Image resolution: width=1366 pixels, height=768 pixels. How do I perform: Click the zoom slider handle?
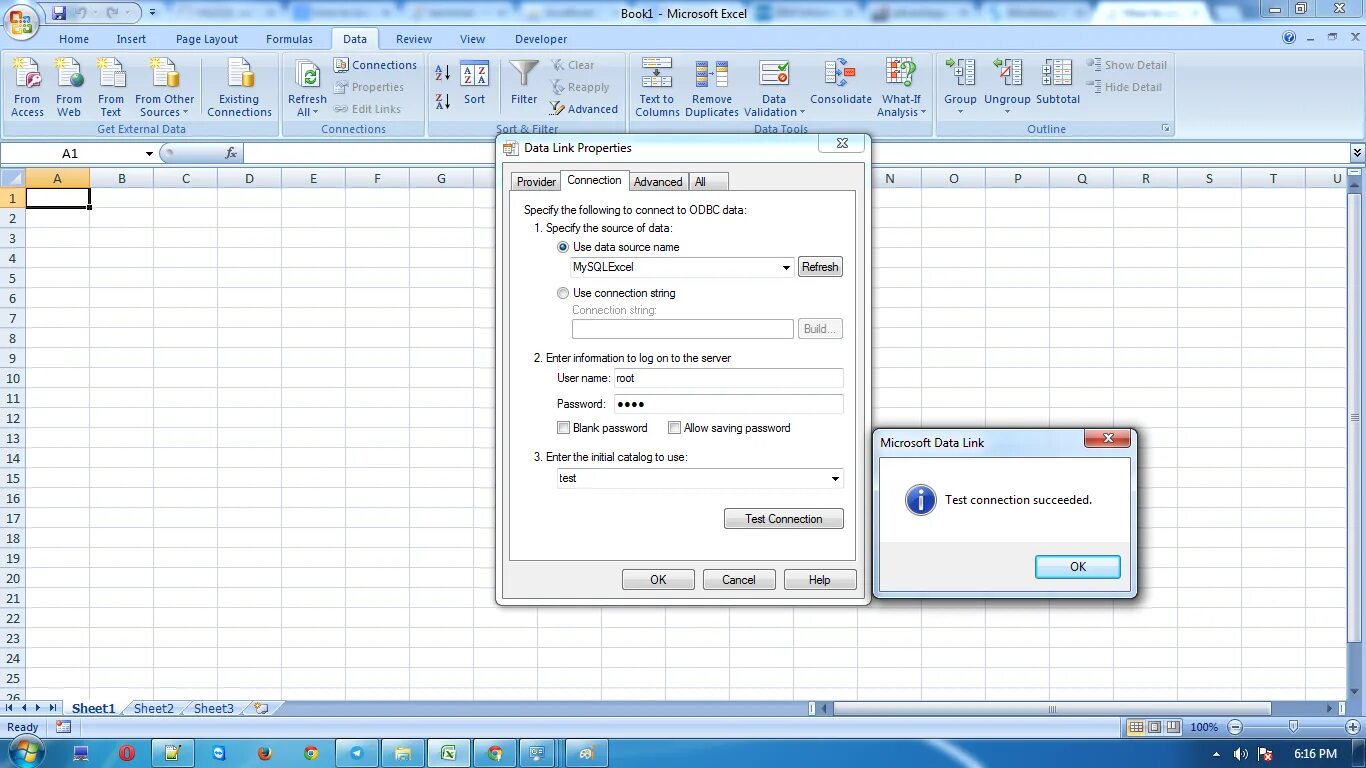1293,727
